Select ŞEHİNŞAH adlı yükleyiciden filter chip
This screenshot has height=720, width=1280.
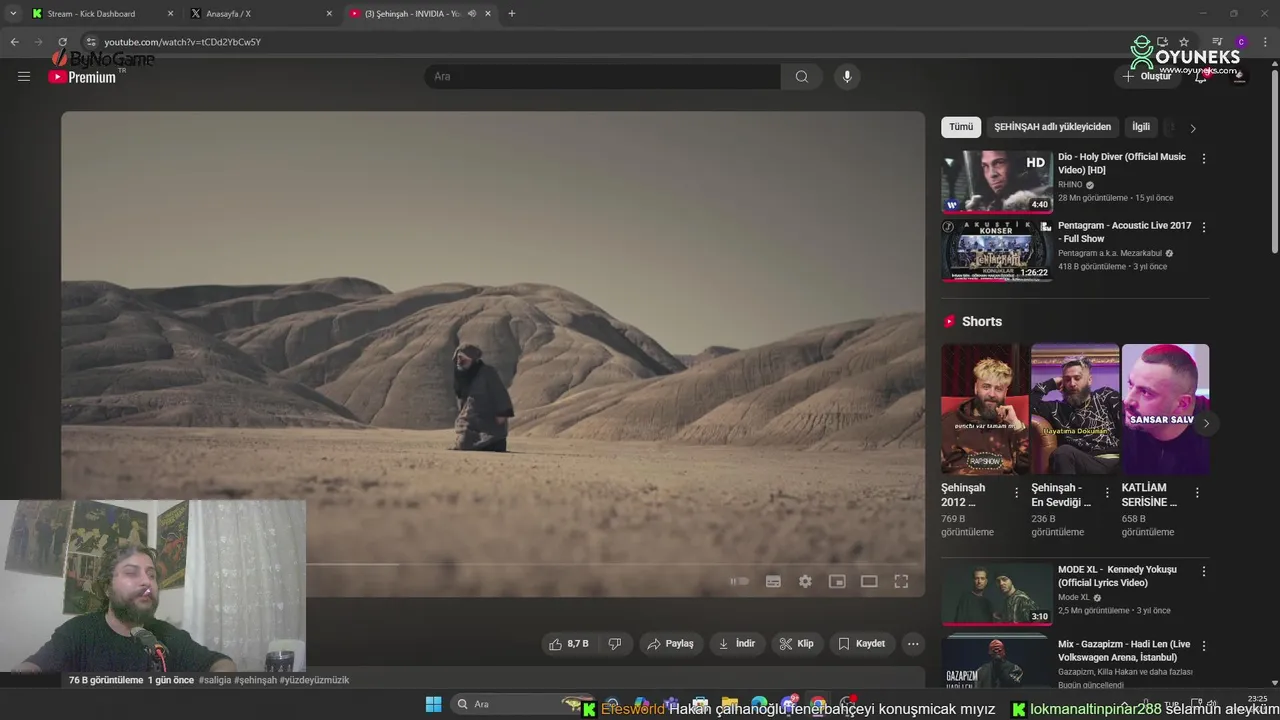click(x=1052, y=127)
